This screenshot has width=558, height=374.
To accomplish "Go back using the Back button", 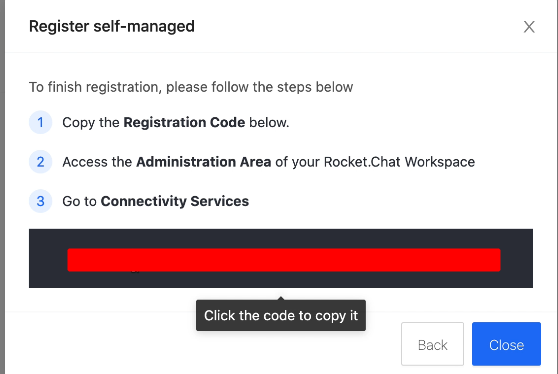I will [432, 344].
